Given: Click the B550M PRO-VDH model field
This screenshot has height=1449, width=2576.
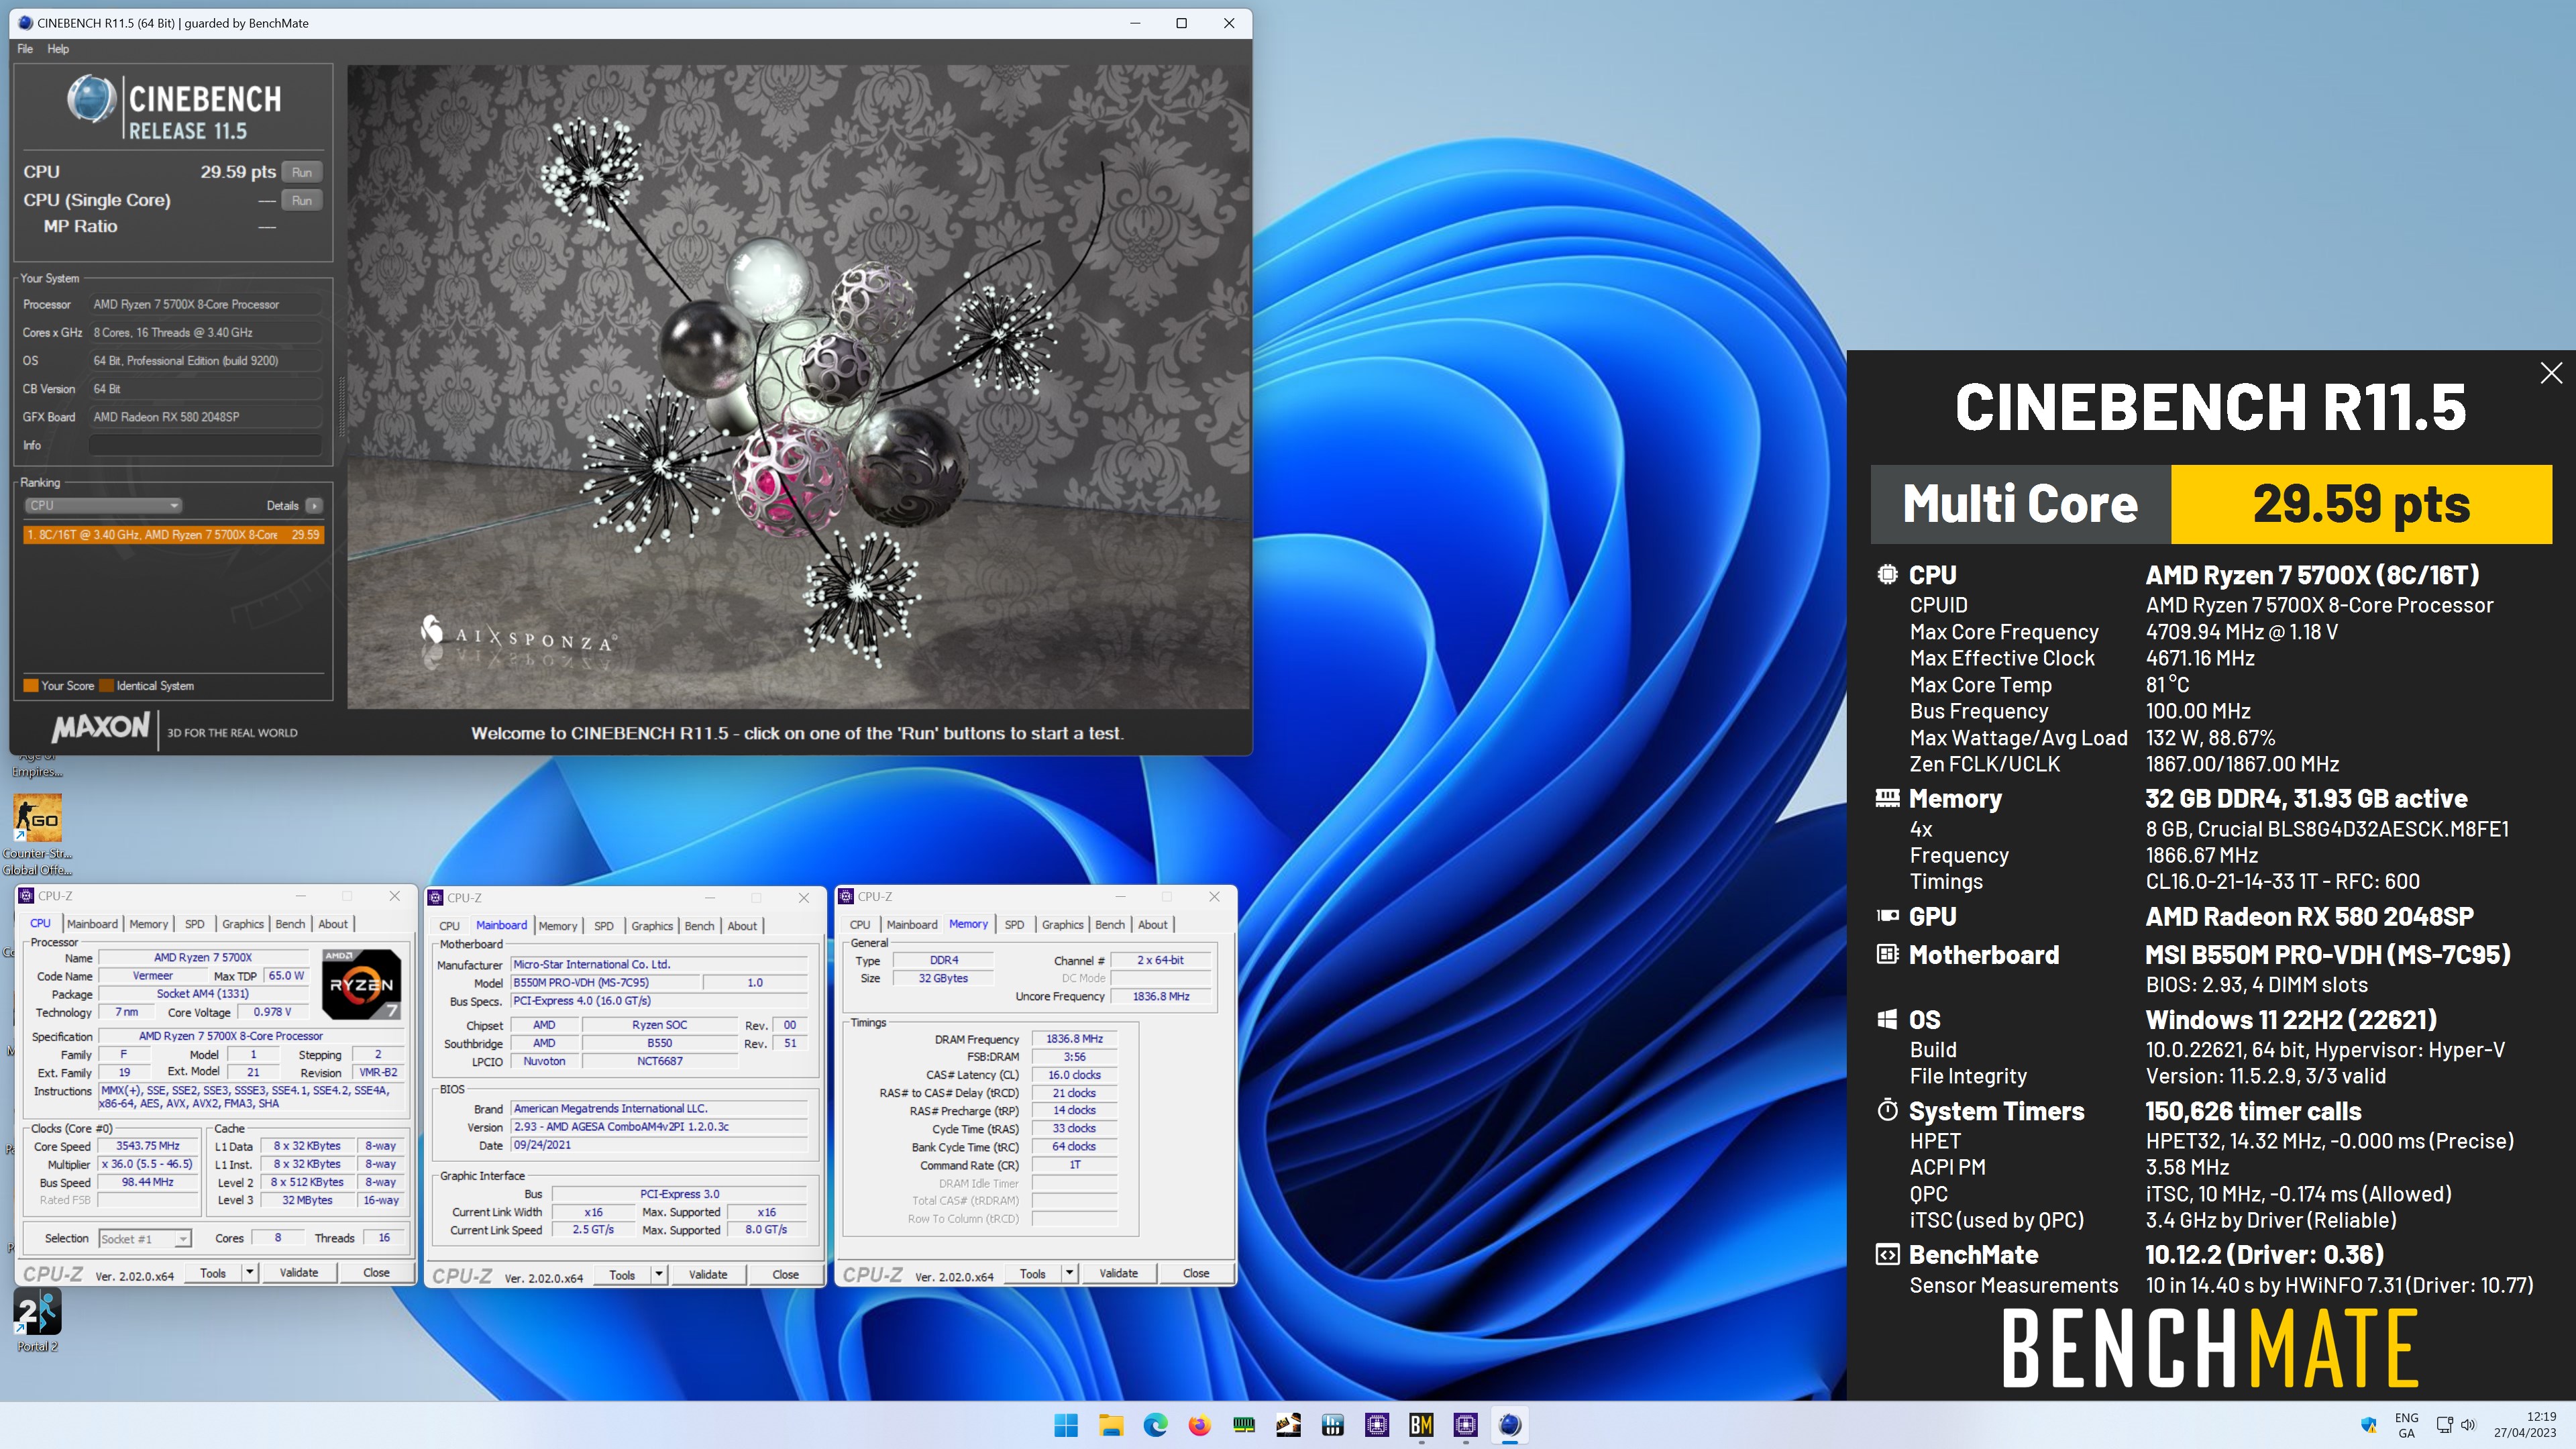Looking at the screenshot, I should tap(605, 983).
